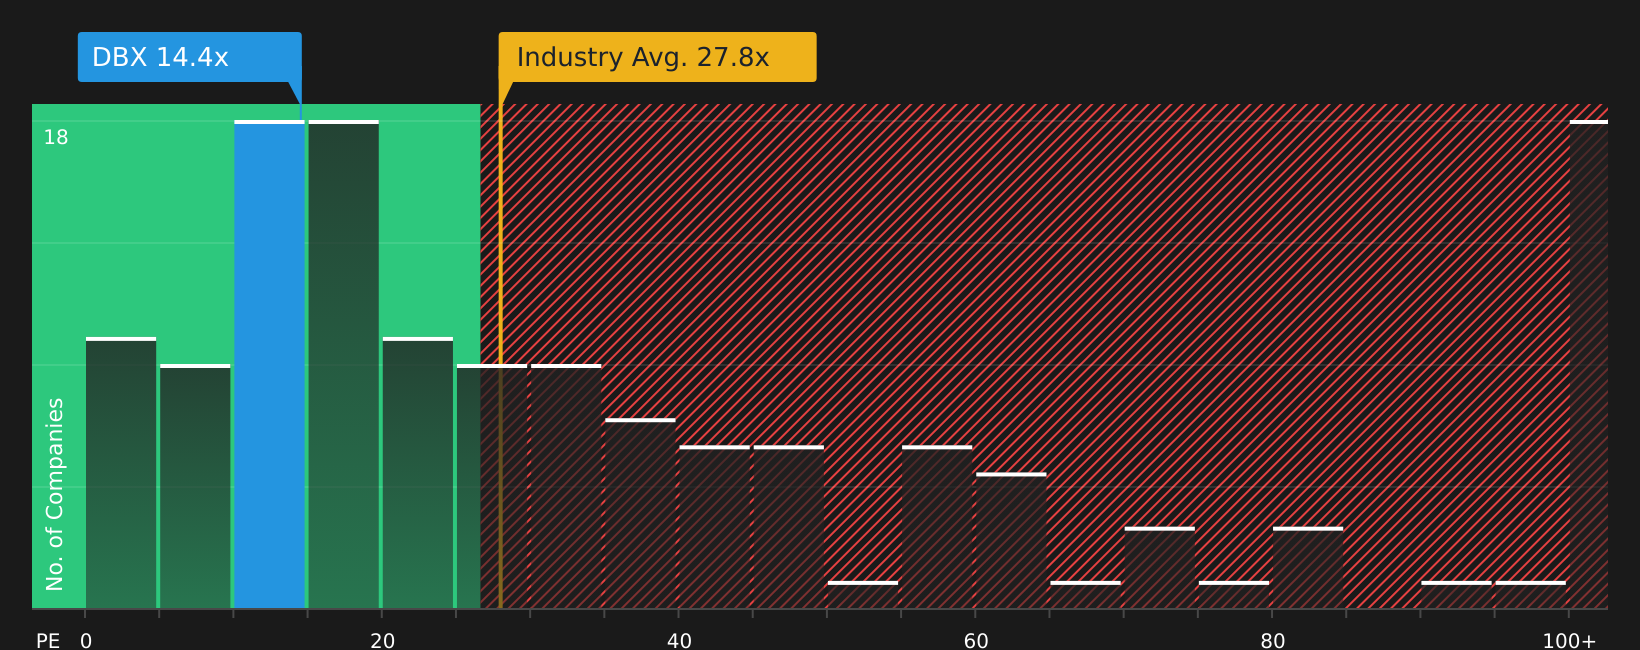Viewport: 1640px width, 650px height.
Task: Select the tall dark bar for PE 15 to 20
Action: (344, 365)
